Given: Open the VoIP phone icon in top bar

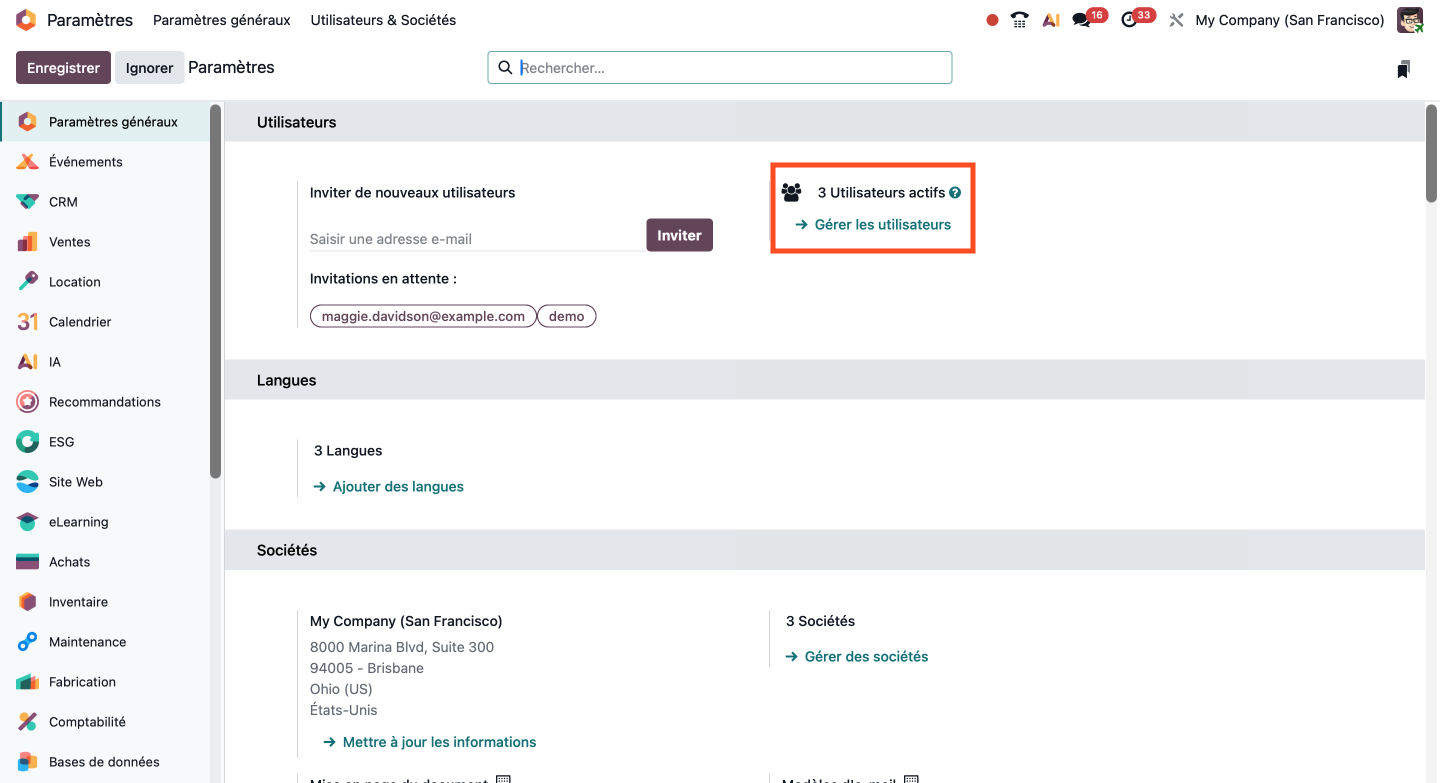Looking at the screenshot, I should 1019,20.
